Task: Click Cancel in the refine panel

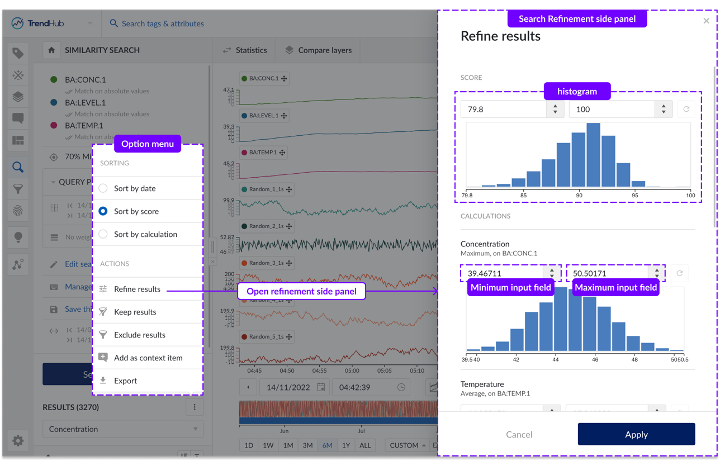Action: tap(519, 435)
